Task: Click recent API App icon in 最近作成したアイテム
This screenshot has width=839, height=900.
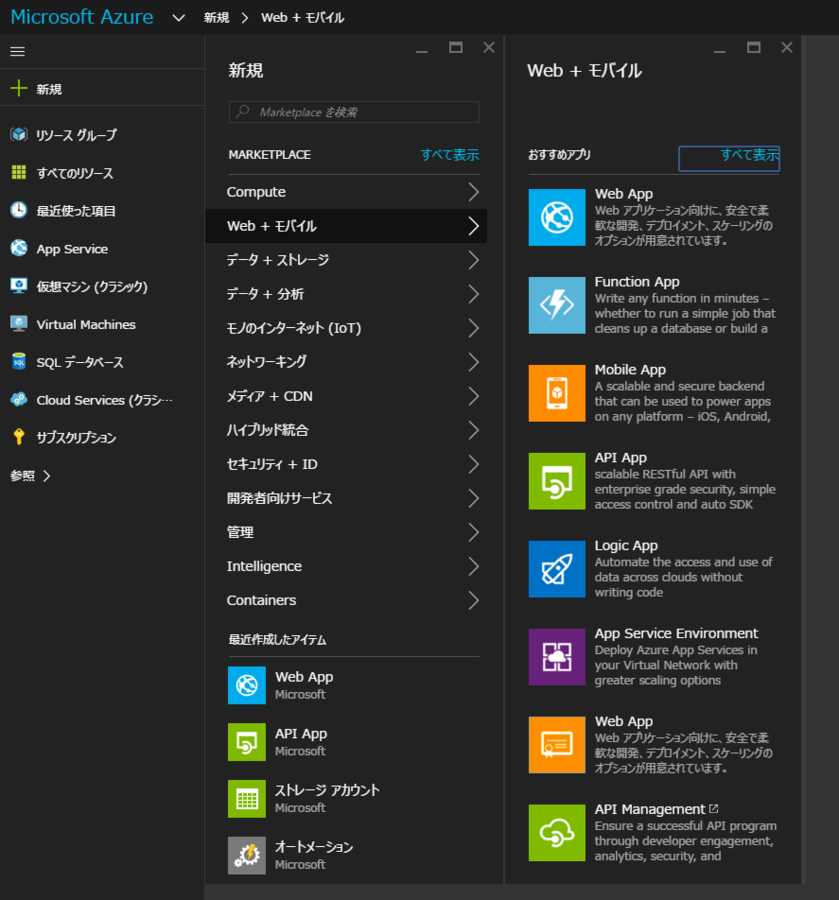Action: [x=247, y=742]
